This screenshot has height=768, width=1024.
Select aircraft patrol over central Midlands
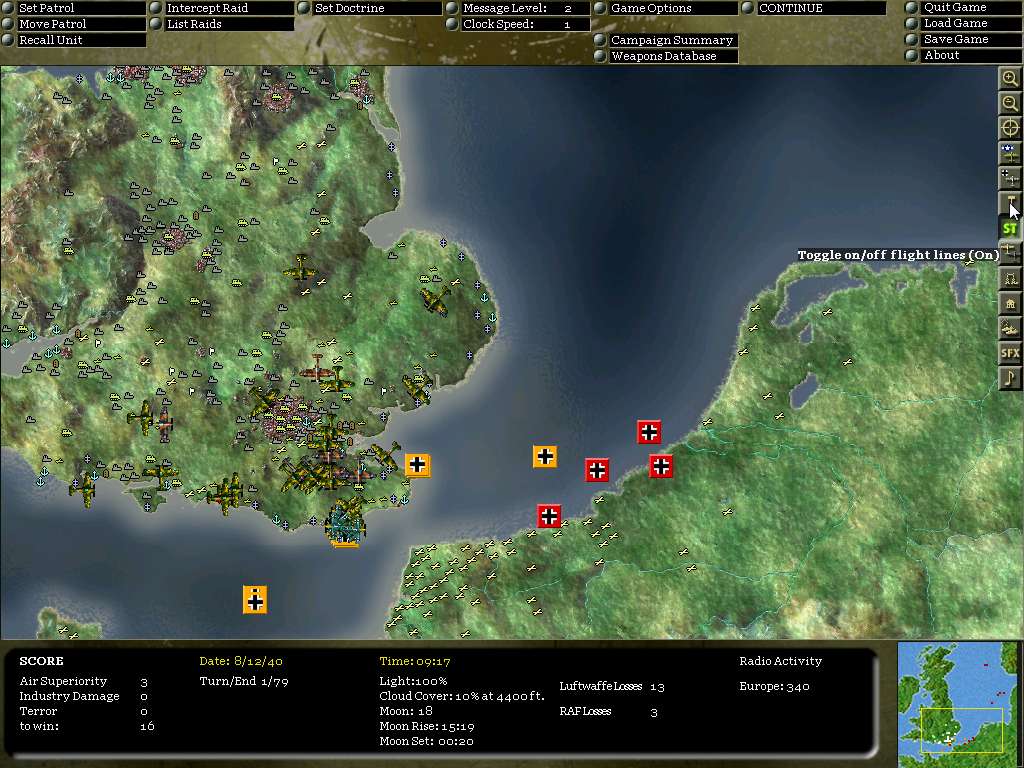click(x=300, y=269)
